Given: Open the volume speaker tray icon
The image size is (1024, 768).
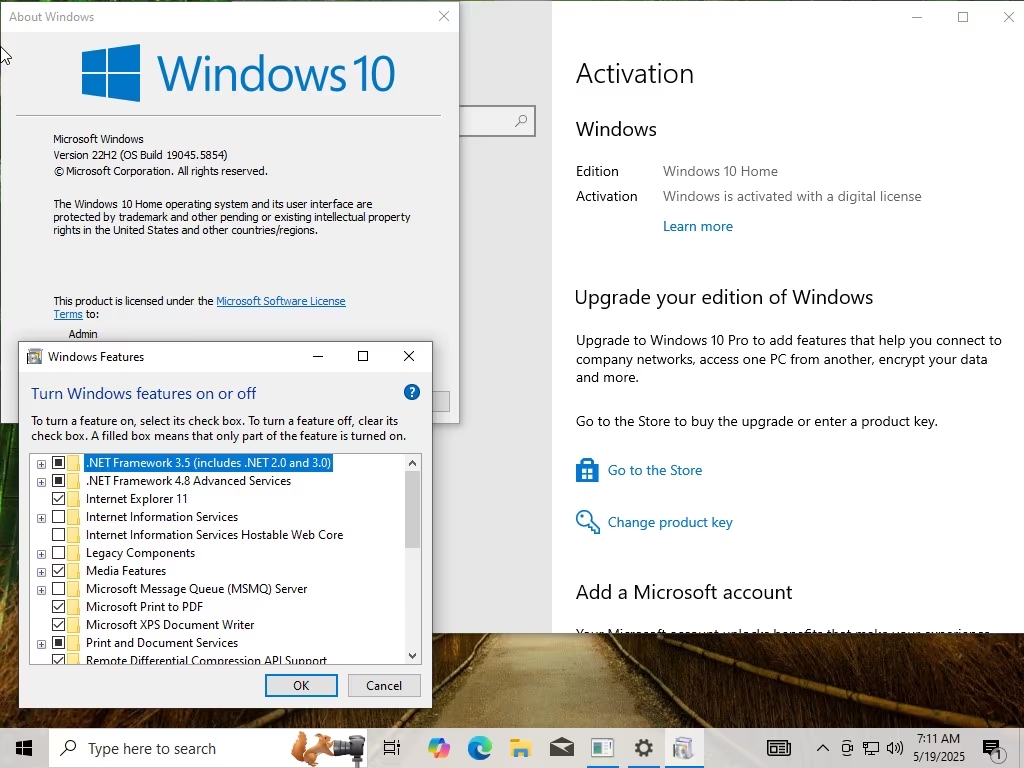Looking at the screenshot, I should click(x=895, y=748).
